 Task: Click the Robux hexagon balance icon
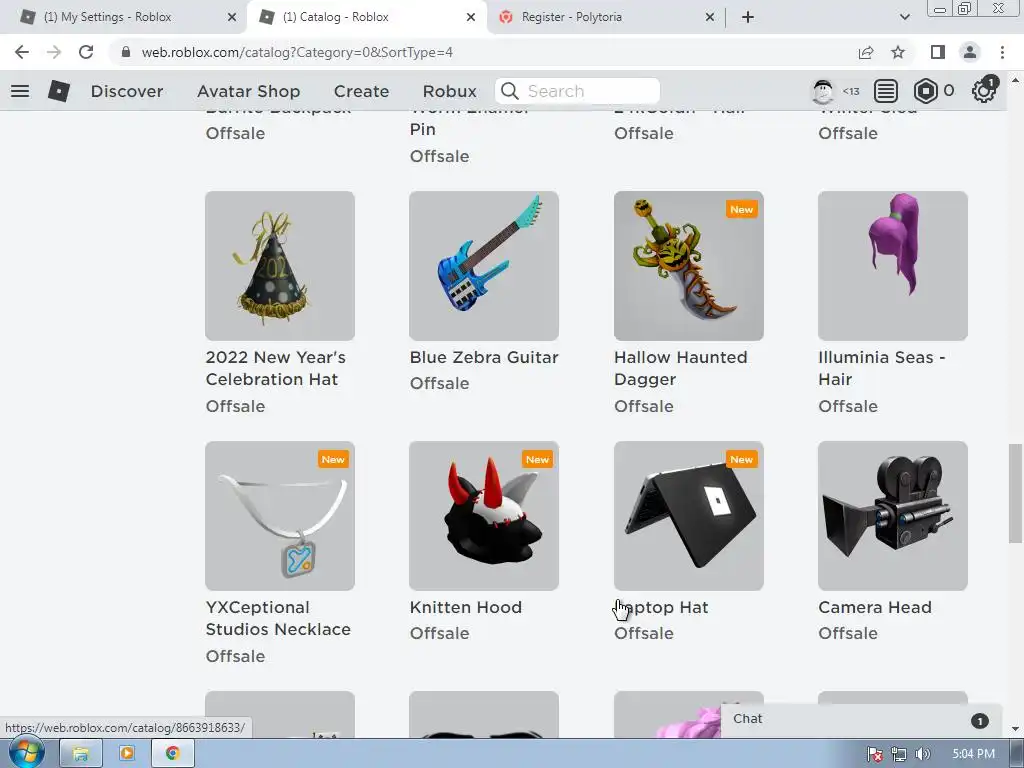[x=925, y=91]
